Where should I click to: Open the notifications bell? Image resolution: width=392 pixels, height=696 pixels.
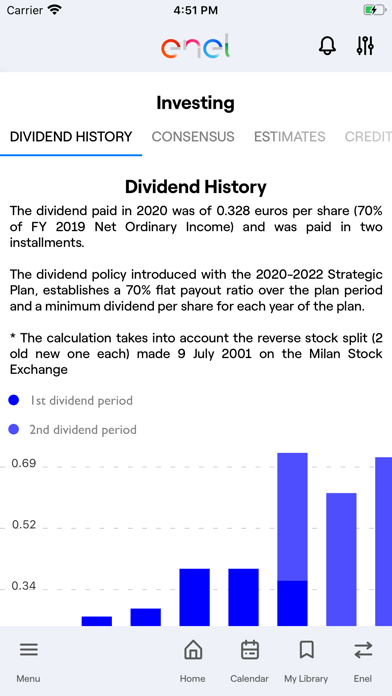327,46
